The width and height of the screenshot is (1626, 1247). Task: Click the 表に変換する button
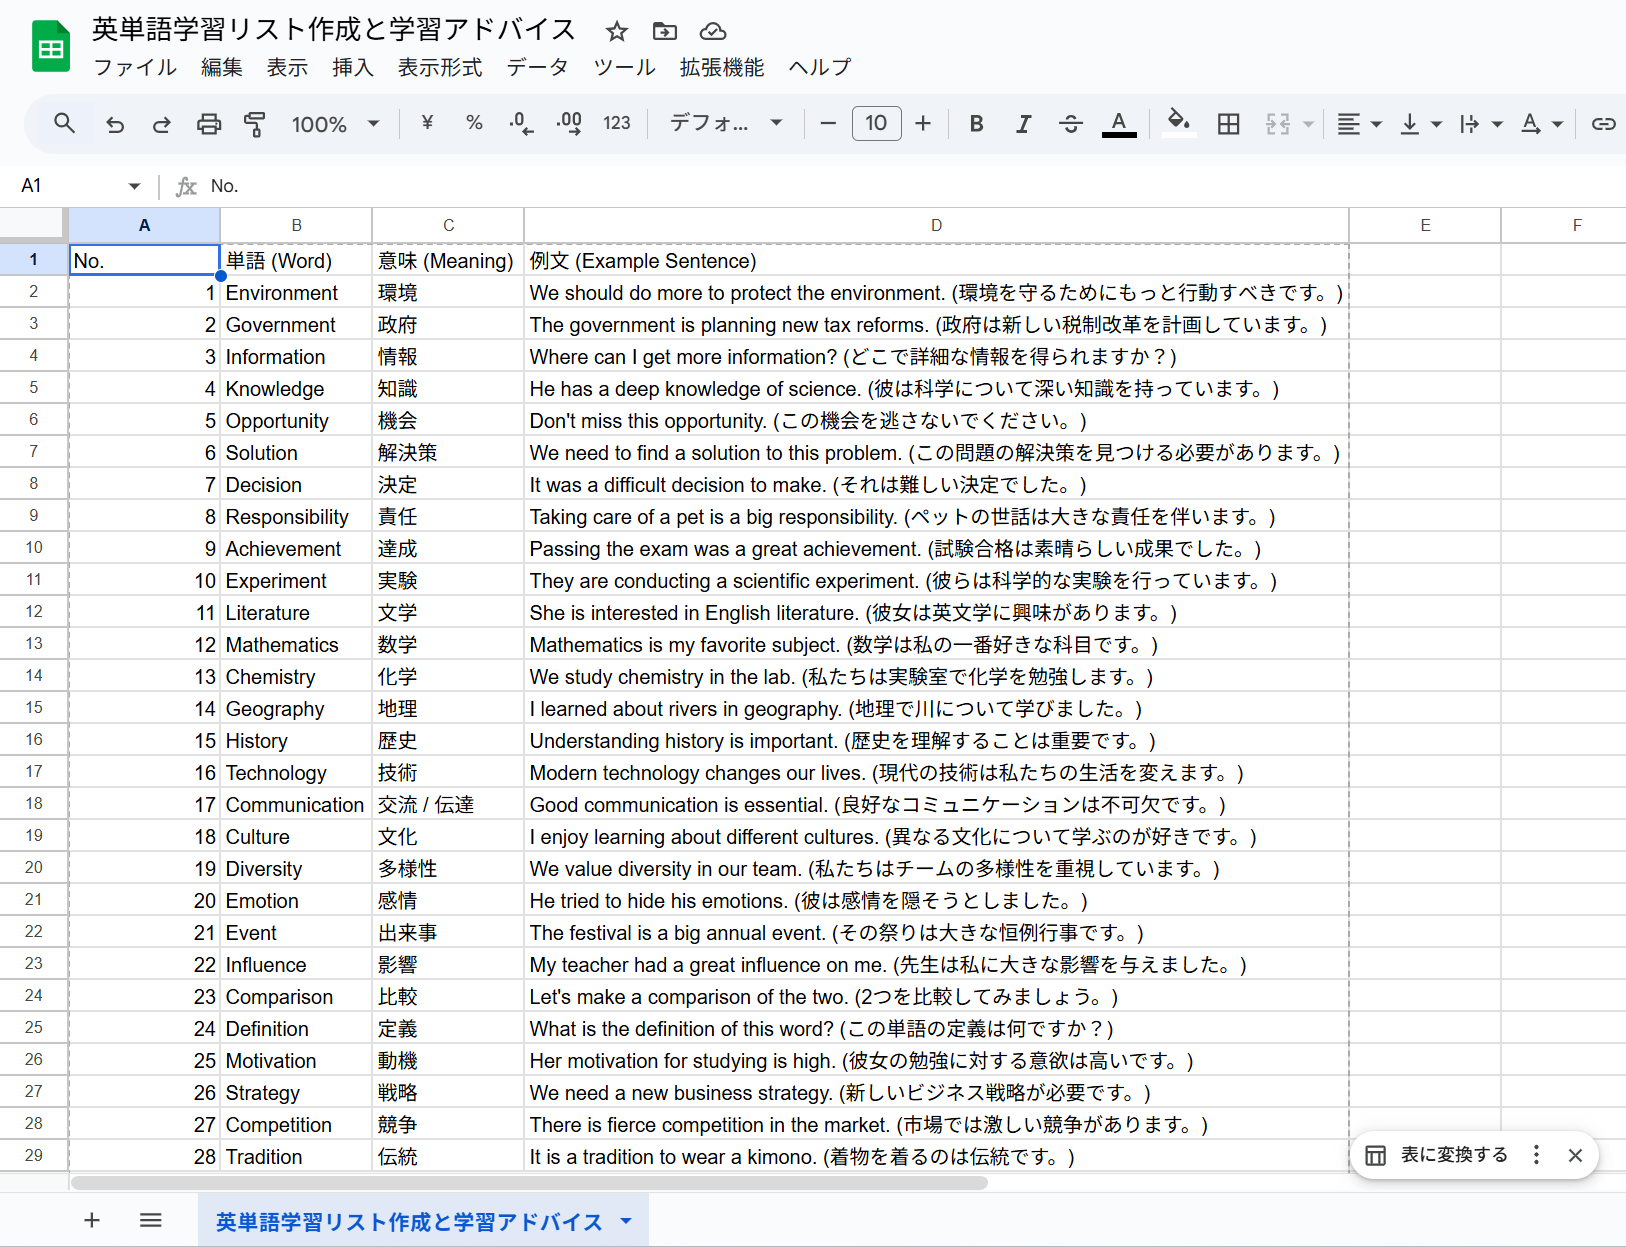1437,1155
